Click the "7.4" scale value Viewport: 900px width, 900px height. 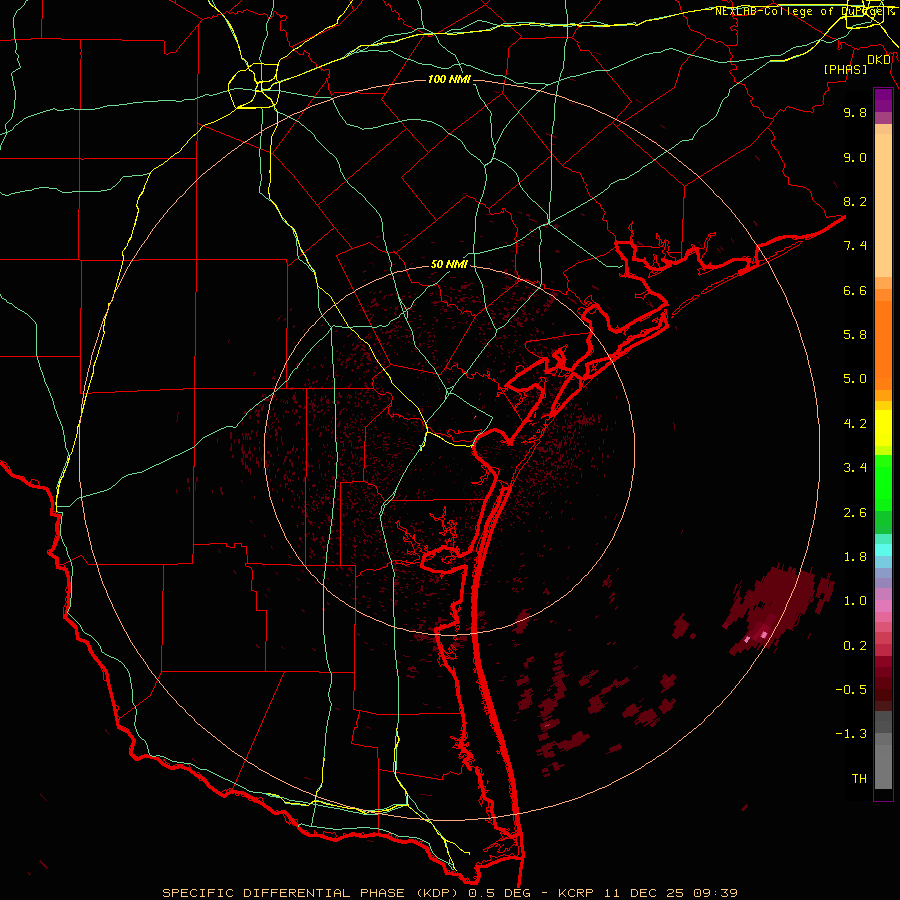855,246
